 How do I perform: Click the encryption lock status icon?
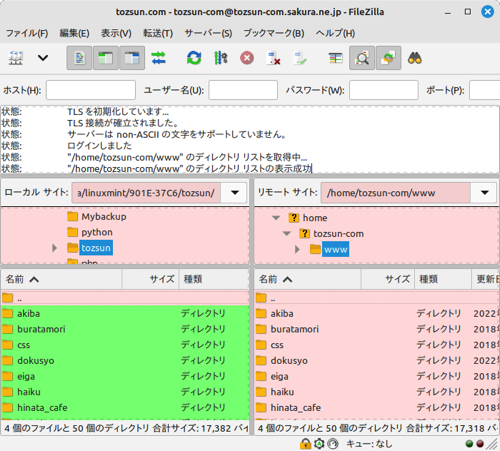[305, 444]
